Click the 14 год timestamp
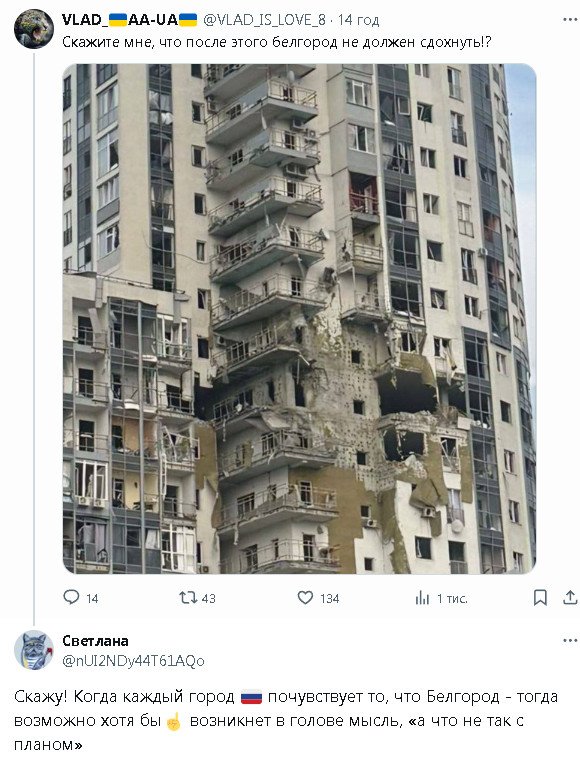 point(358,20)
